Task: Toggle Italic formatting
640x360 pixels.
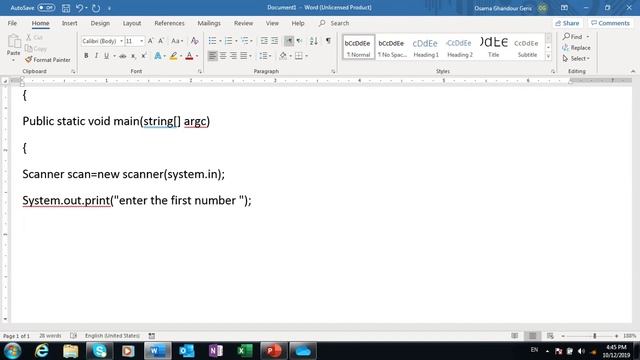Action: (96, 56)
